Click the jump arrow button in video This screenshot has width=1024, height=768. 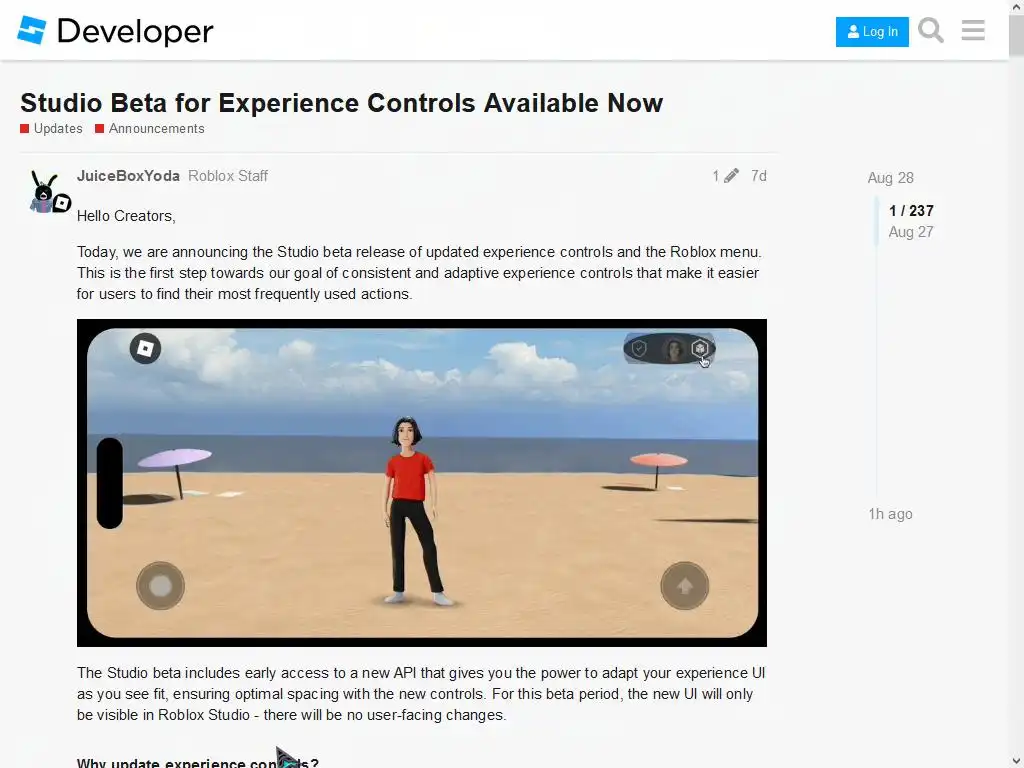(x=684, y=586)
